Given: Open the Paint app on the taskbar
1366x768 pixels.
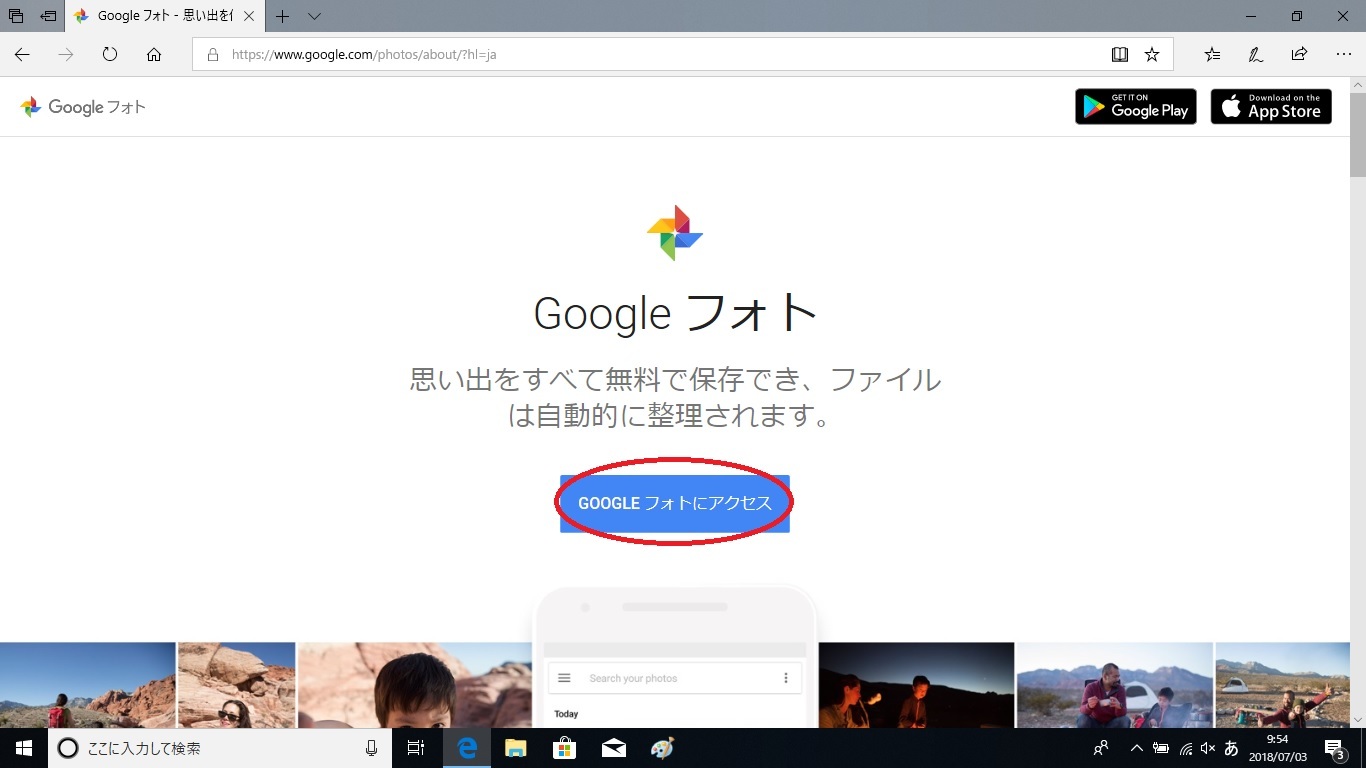Looking at the screenshot, I should (x=662, y=748).
